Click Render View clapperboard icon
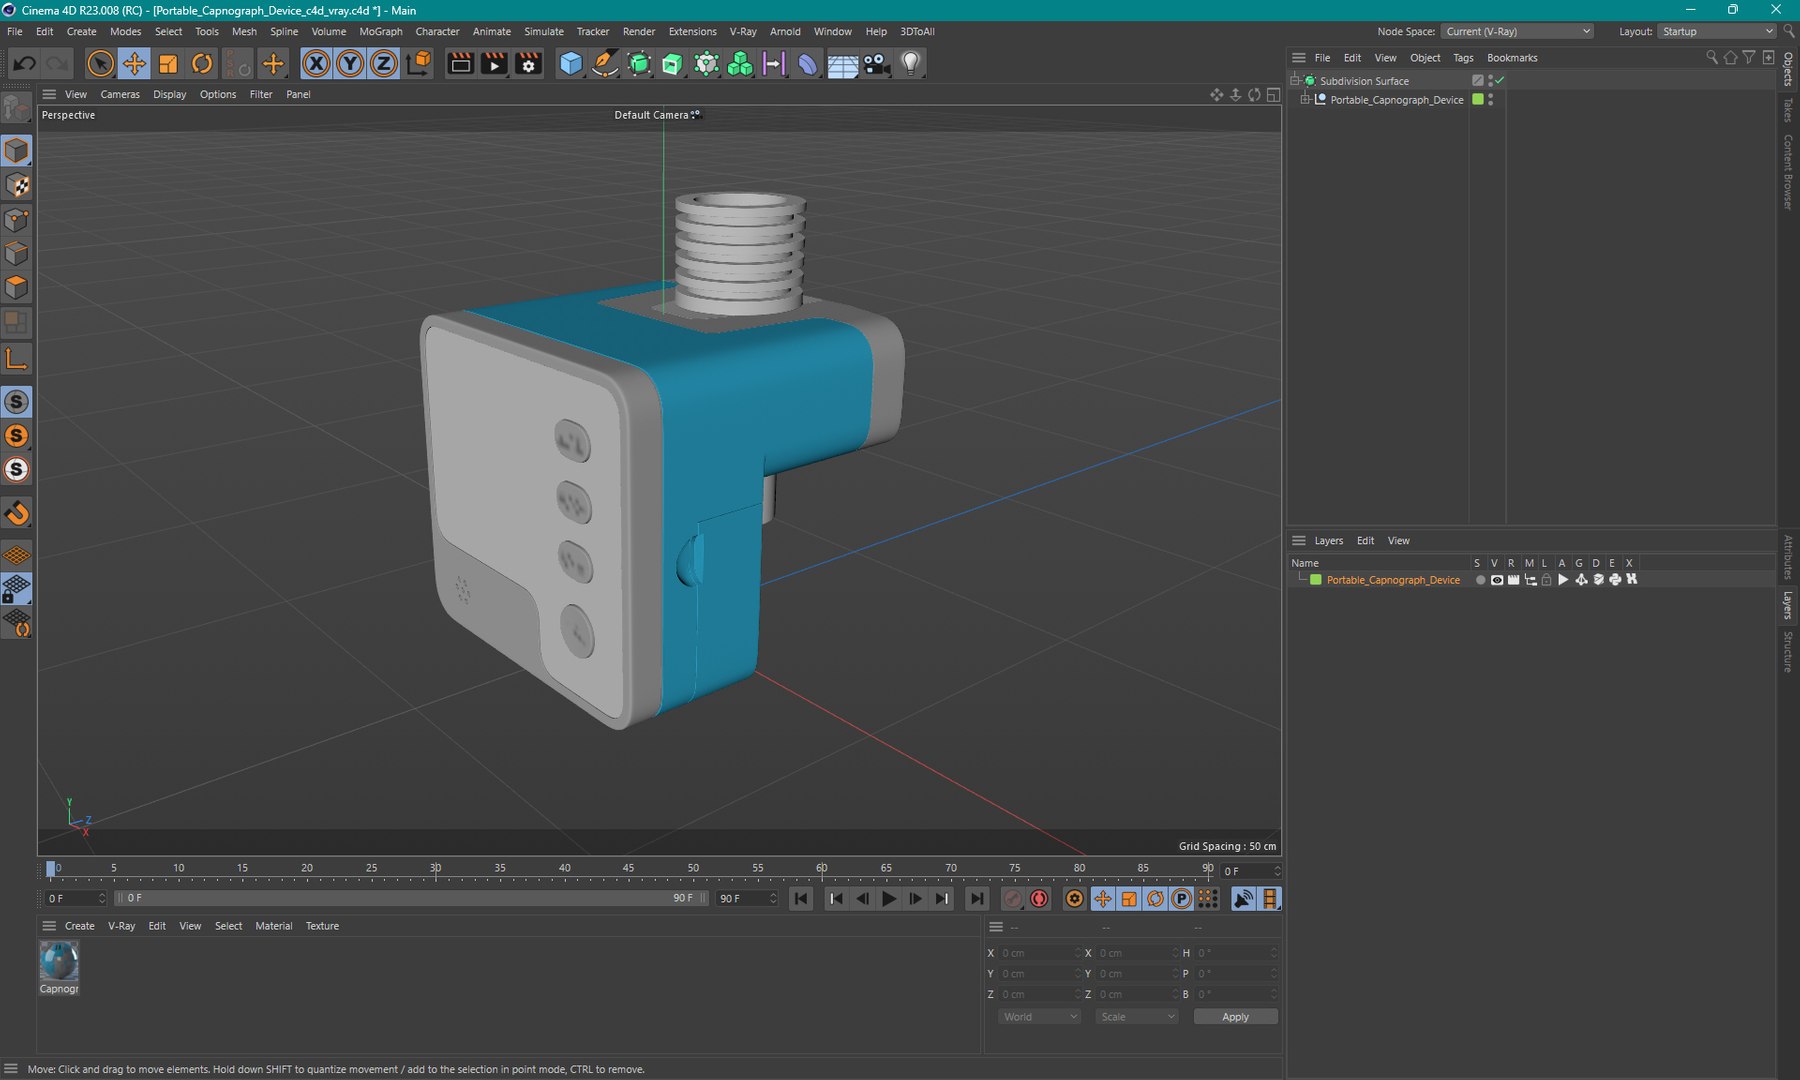This screenshot has width=1800, height=1080. tap(460, 64)
